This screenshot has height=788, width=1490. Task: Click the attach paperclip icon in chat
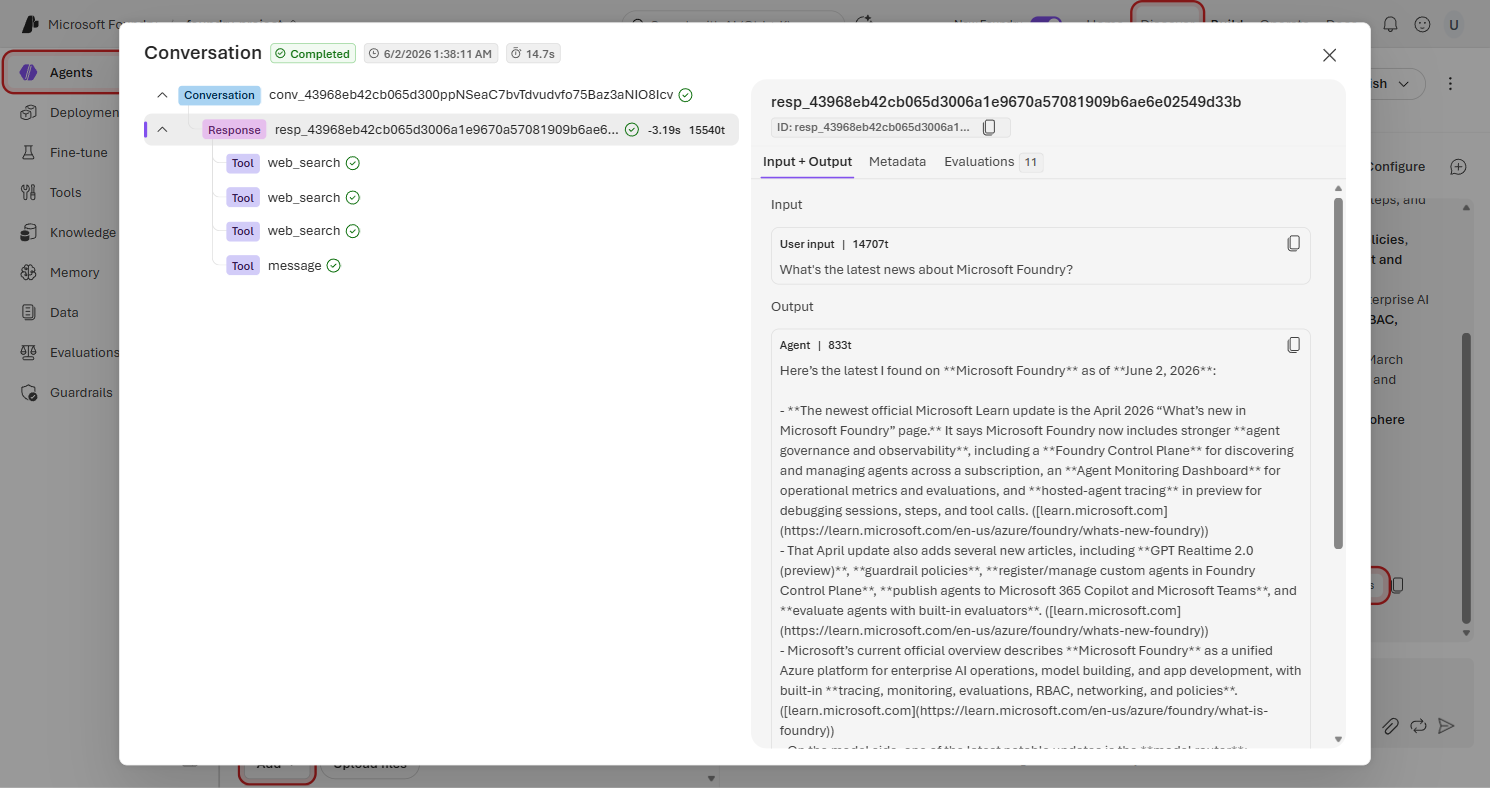(1390, 726)
